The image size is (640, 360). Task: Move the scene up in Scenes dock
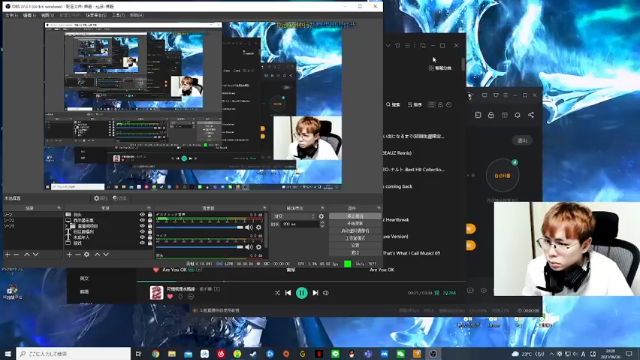[x=27, y=254]
